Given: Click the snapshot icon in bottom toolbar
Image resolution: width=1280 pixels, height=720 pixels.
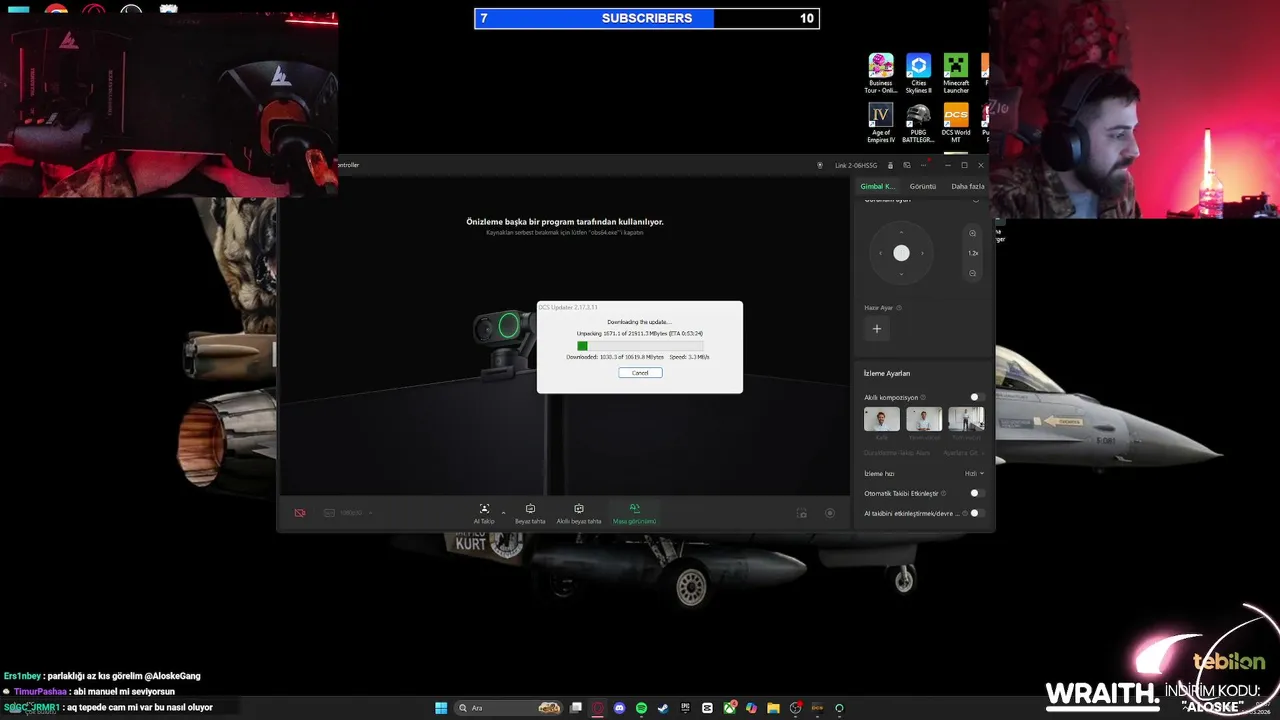Looking at the screenshot, I should (x=801, y=513).
